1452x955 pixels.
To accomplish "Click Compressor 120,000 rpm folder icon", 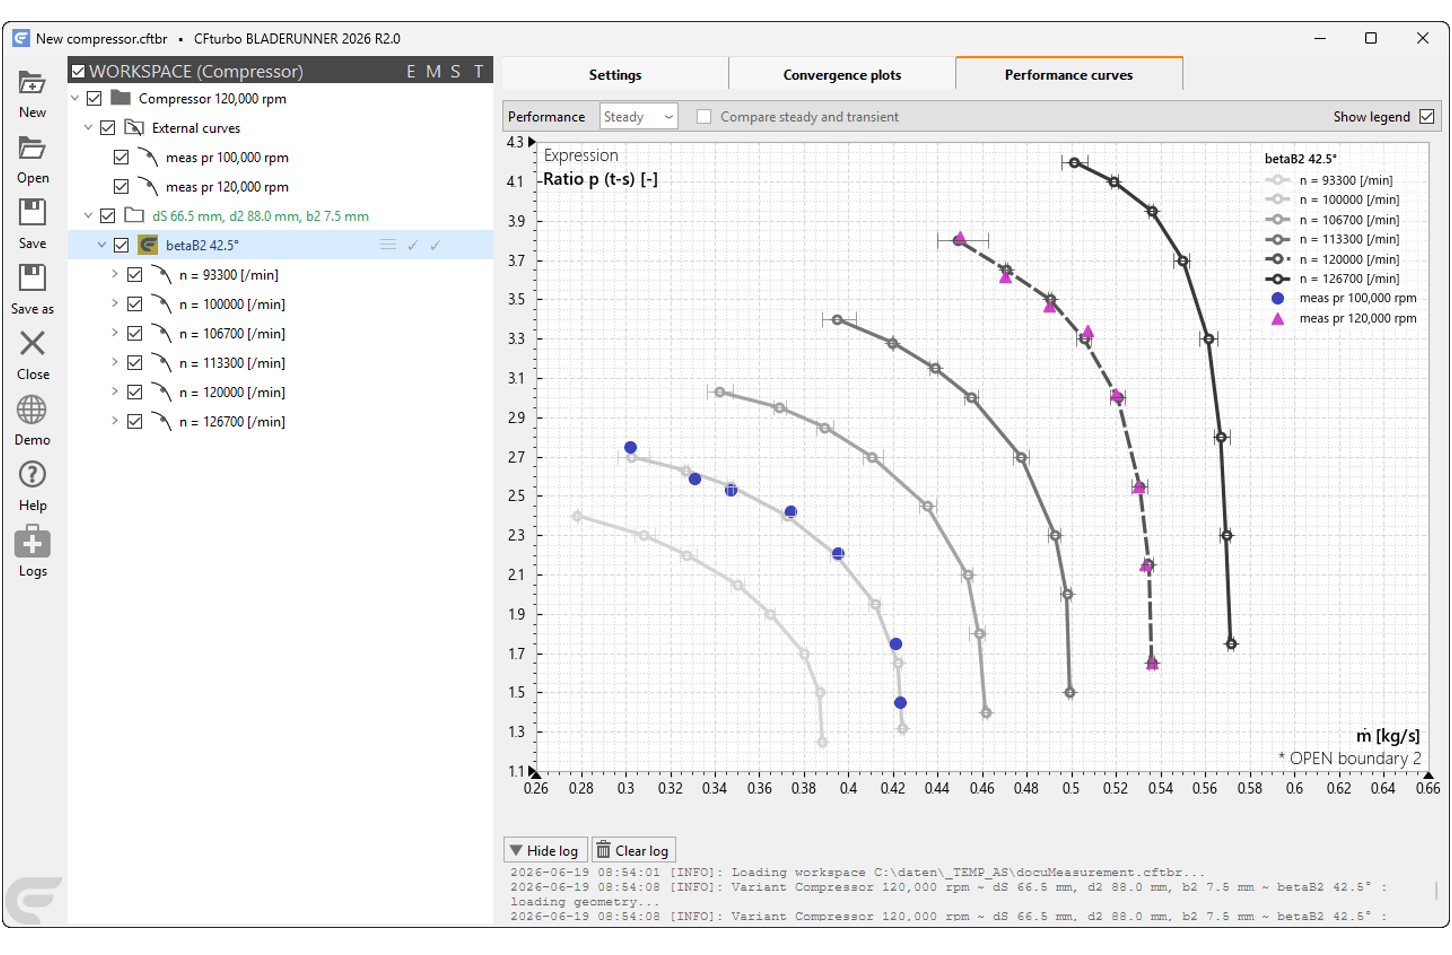I will [121, 98].
